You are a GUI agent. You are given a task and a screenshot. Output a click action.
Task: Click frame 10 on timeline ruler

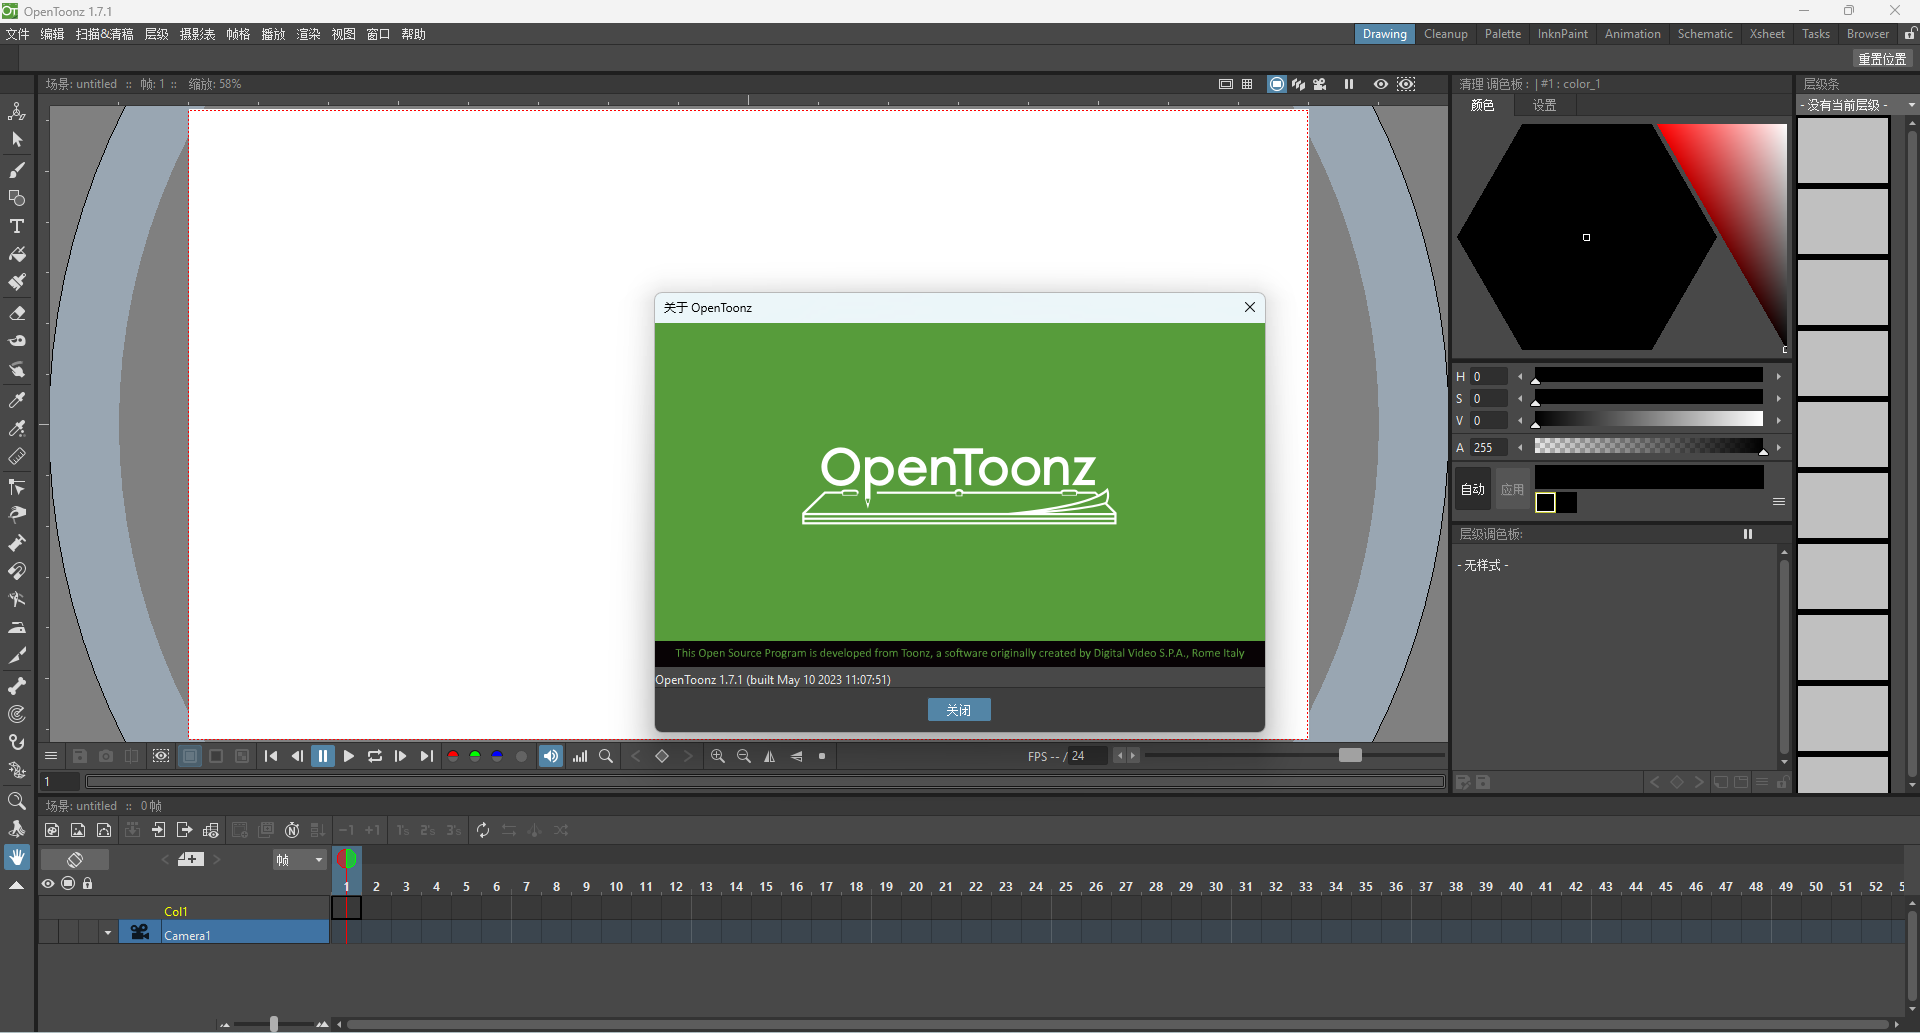(x=616, y=886)
